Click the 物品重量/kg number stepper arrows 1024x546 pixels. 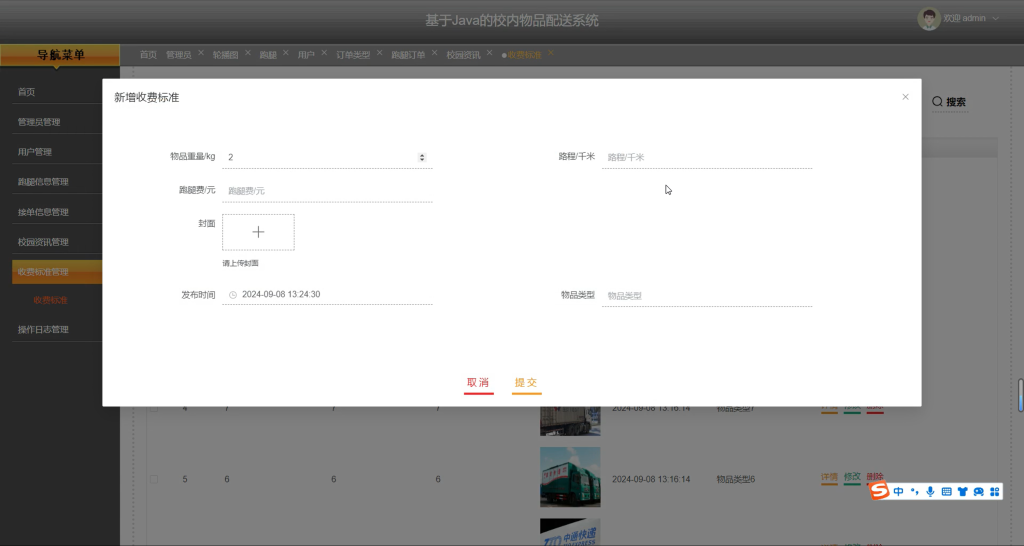(422, 157)
